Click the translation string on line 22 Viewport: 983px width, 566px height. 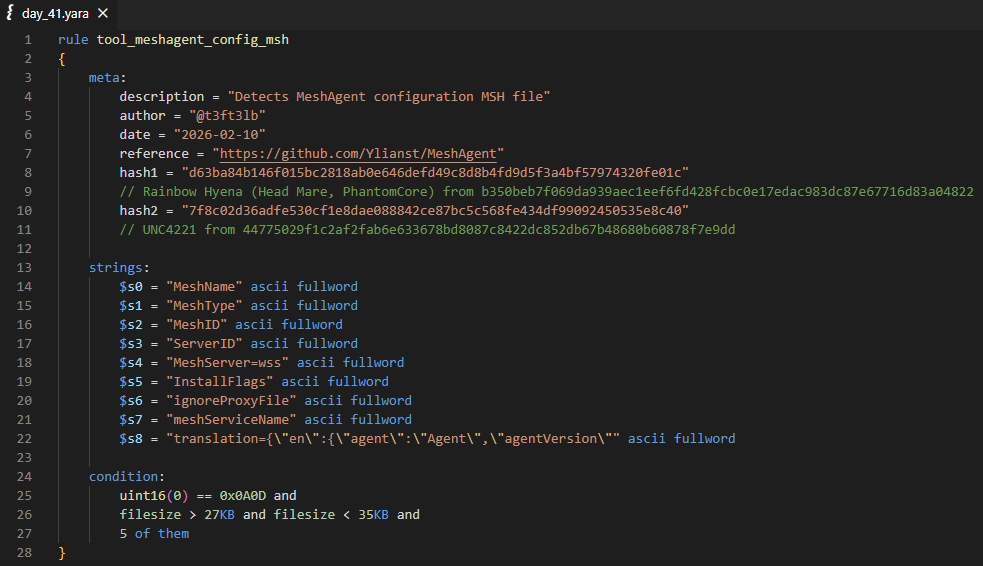pyautogui.click(x=393, y=439)
